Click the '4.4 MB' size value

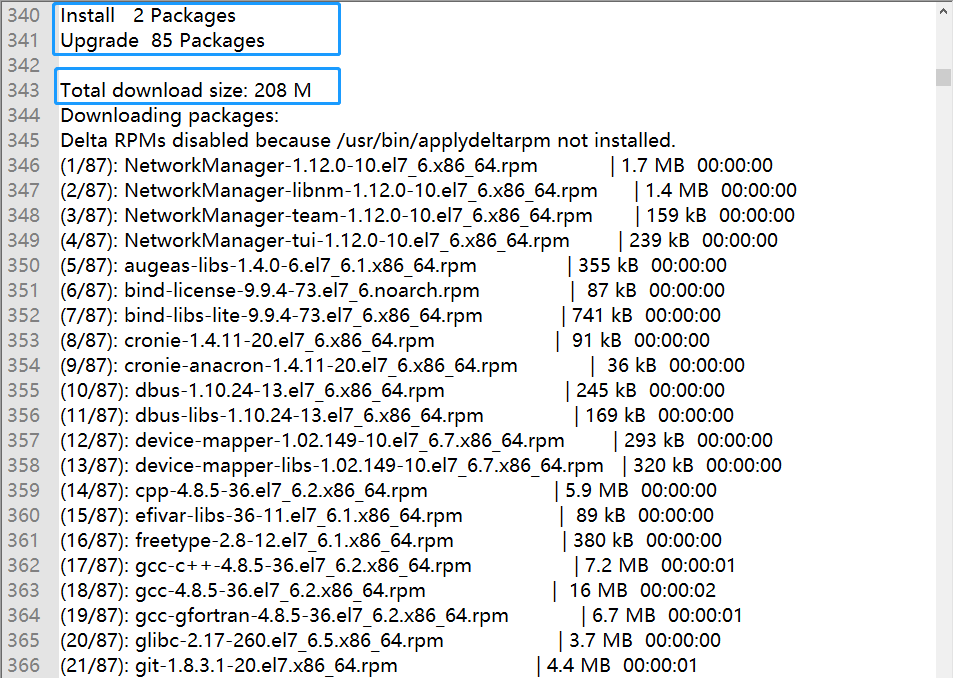tap(578, 664)
